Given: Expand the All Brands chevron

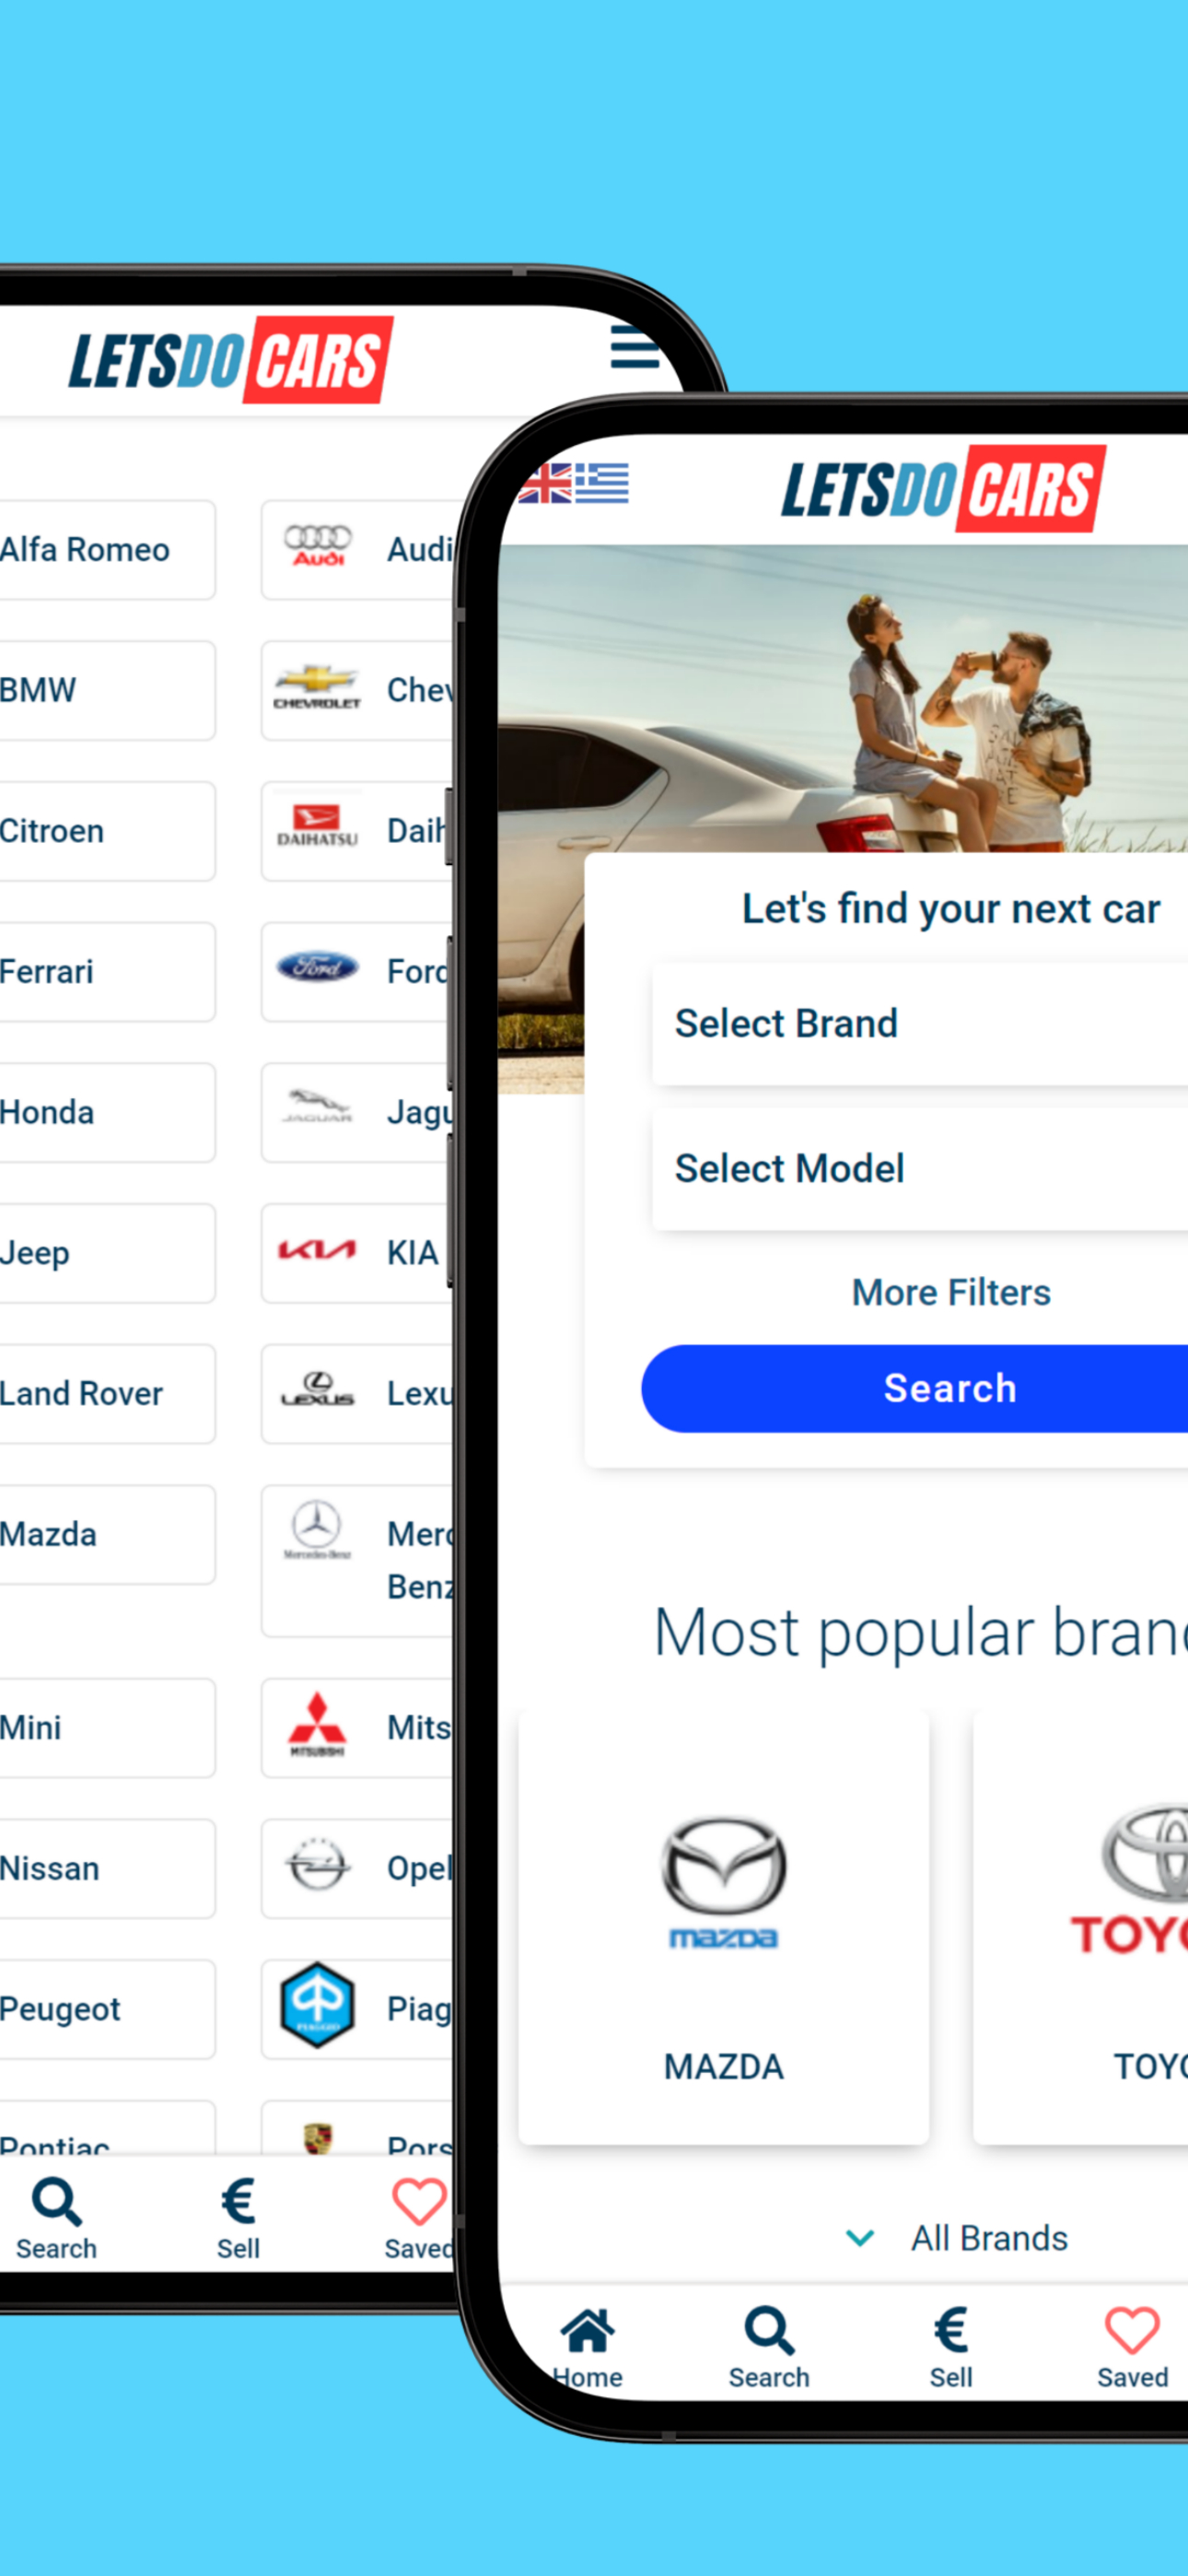Looking at the screenshot, I should pos(860,2238).
